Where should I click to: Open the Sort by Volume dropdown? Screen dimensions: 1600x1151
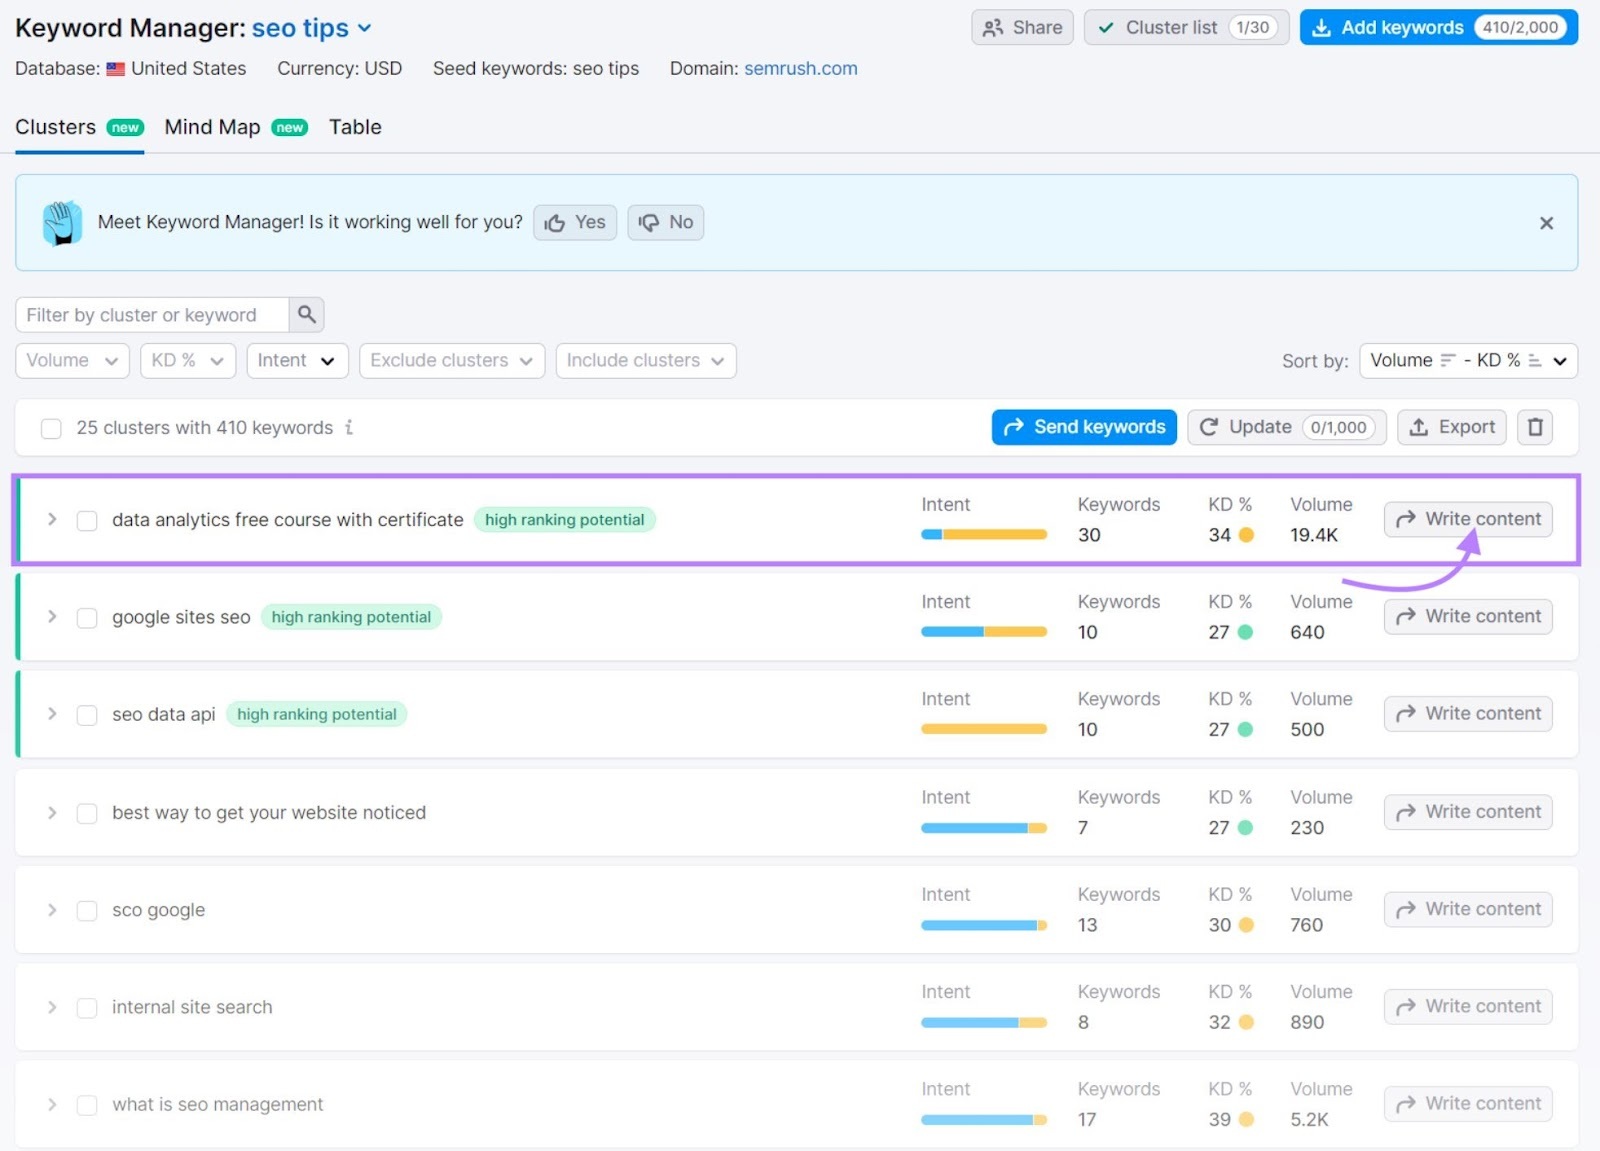1467,360
